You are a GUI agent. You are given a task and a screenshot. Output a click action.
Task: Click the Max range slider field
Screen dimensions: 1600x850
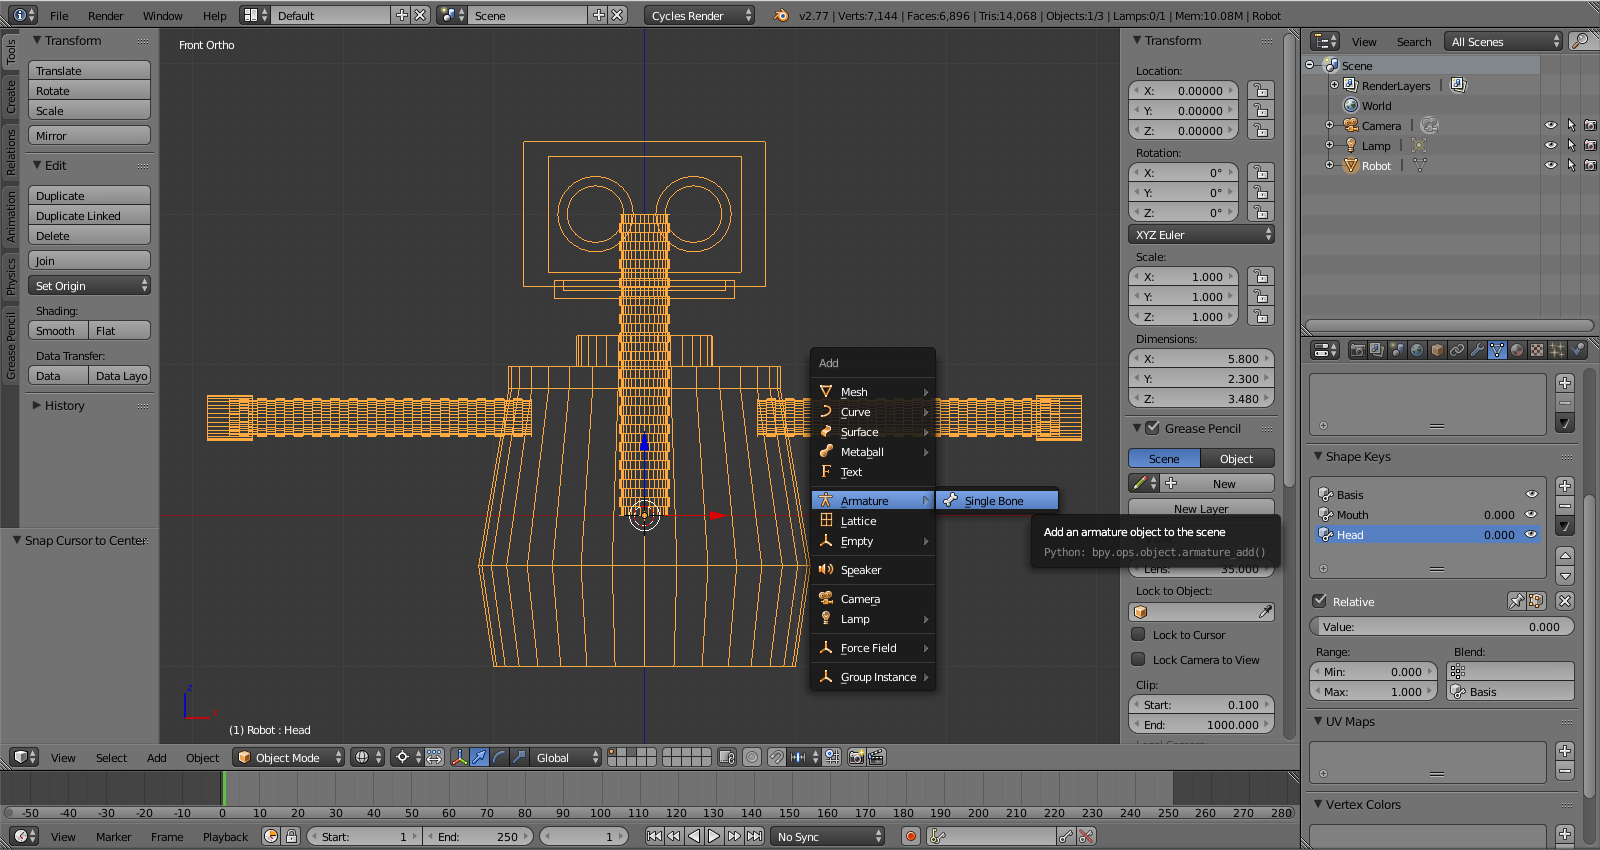tap(1373, 691)
